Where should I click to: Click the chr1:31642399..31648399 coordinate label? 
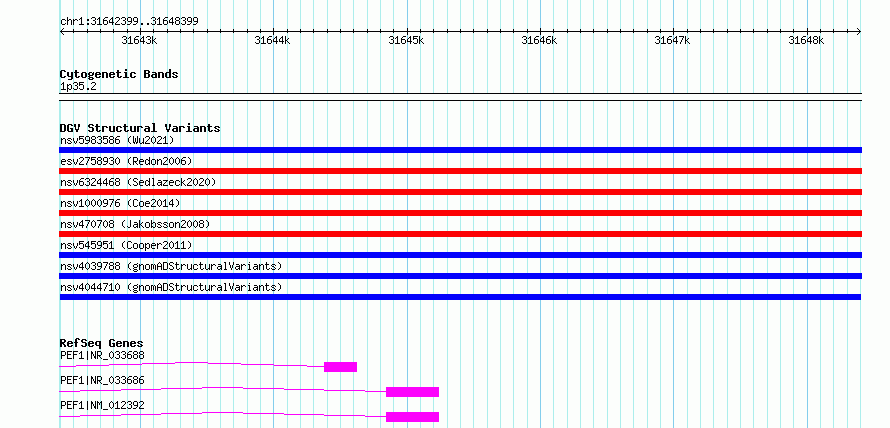(x=129, y=22)
